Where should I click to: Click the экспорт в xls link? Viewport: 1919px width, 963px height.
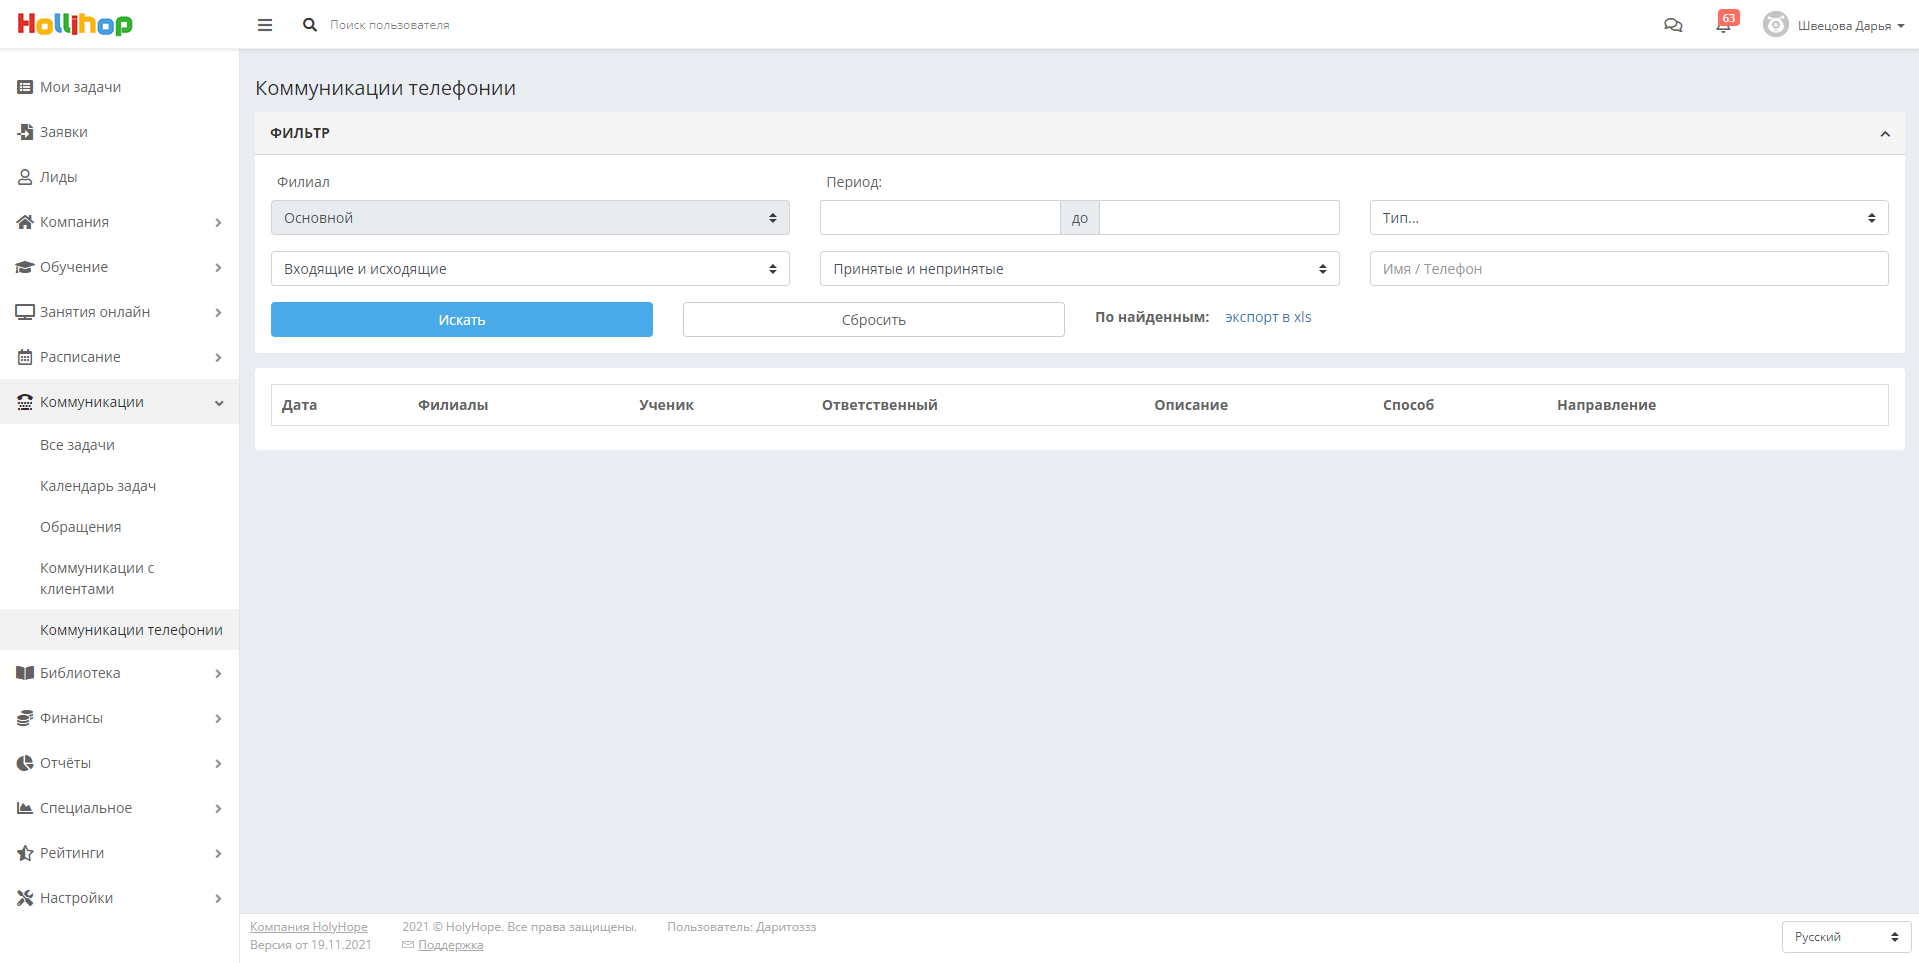pyautogui.click(x=1268, y=317)
